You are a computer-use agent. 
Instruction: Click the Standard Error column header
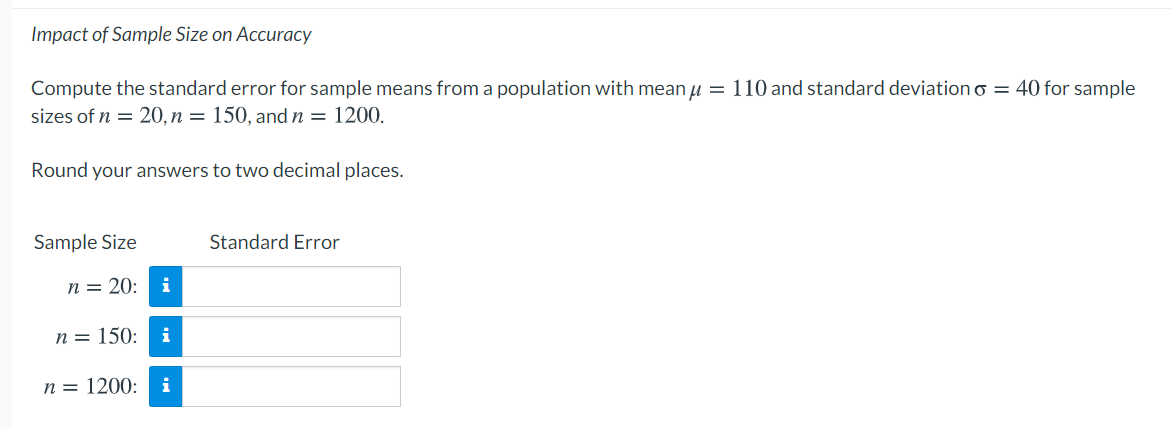[274, 242]
